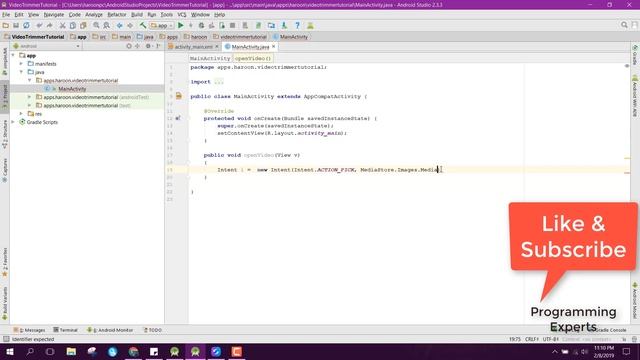Click the Synchronize toolbar icon
Screen dimensions: 640x360
pyautogui.click(x=26, y=25)
